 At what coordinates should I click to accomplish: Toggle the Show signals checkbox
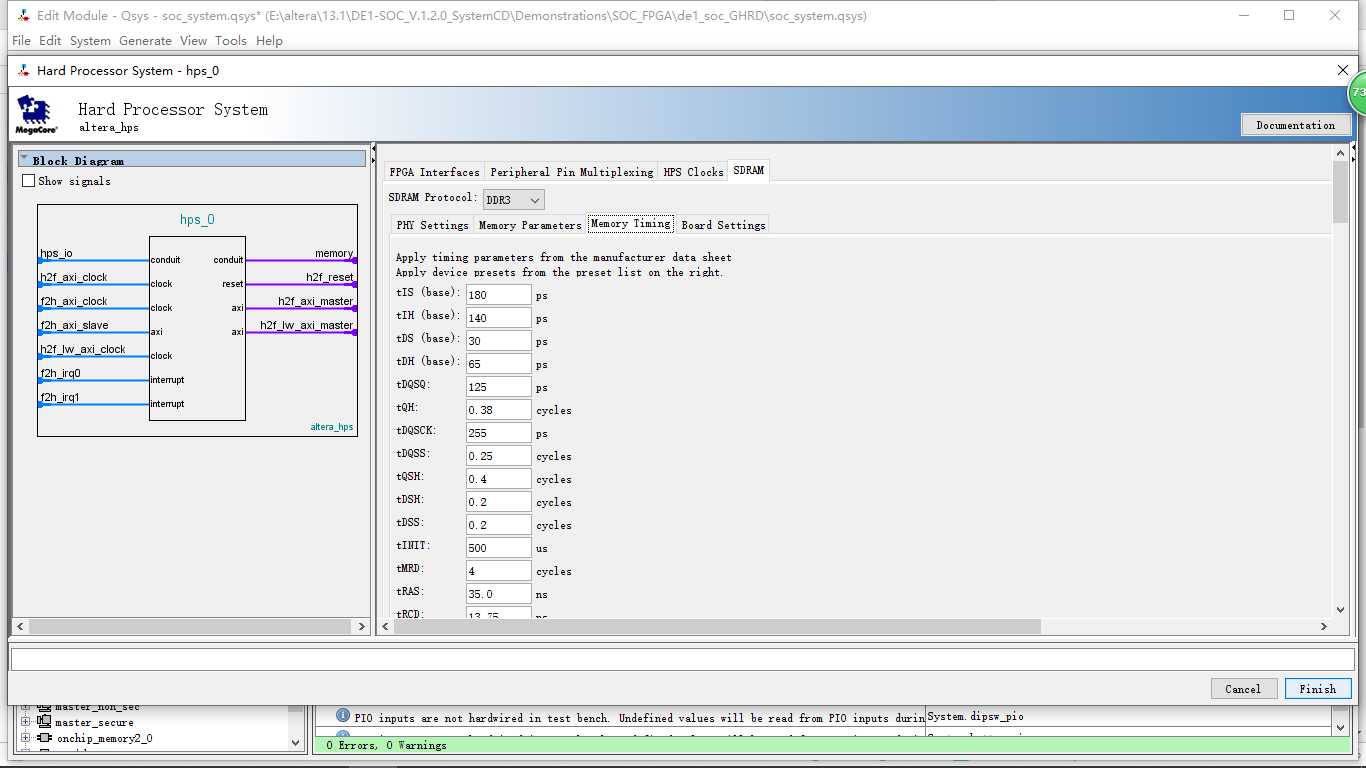click(x=28, y=181)
